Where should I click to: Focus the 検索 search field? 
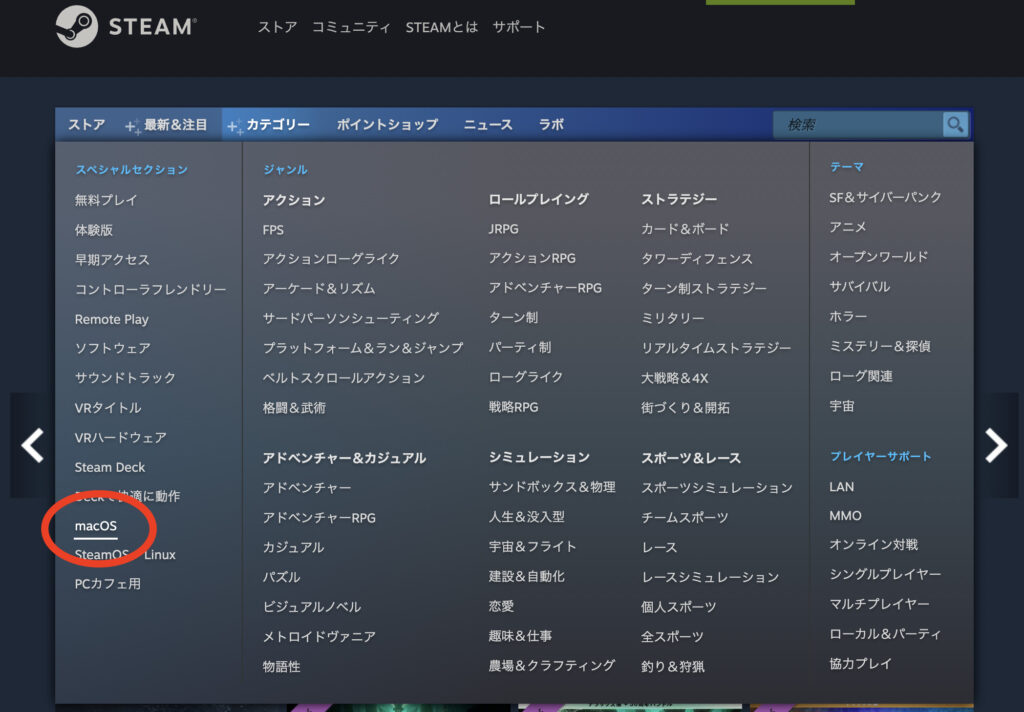point(858,124)
